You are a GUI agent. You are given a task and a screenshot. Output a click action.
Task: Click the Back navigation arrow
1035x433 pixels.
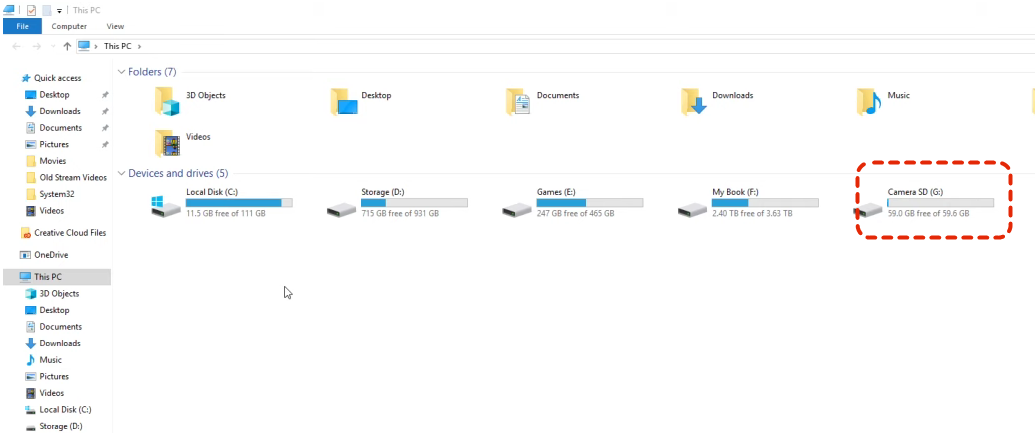(17, 46)
